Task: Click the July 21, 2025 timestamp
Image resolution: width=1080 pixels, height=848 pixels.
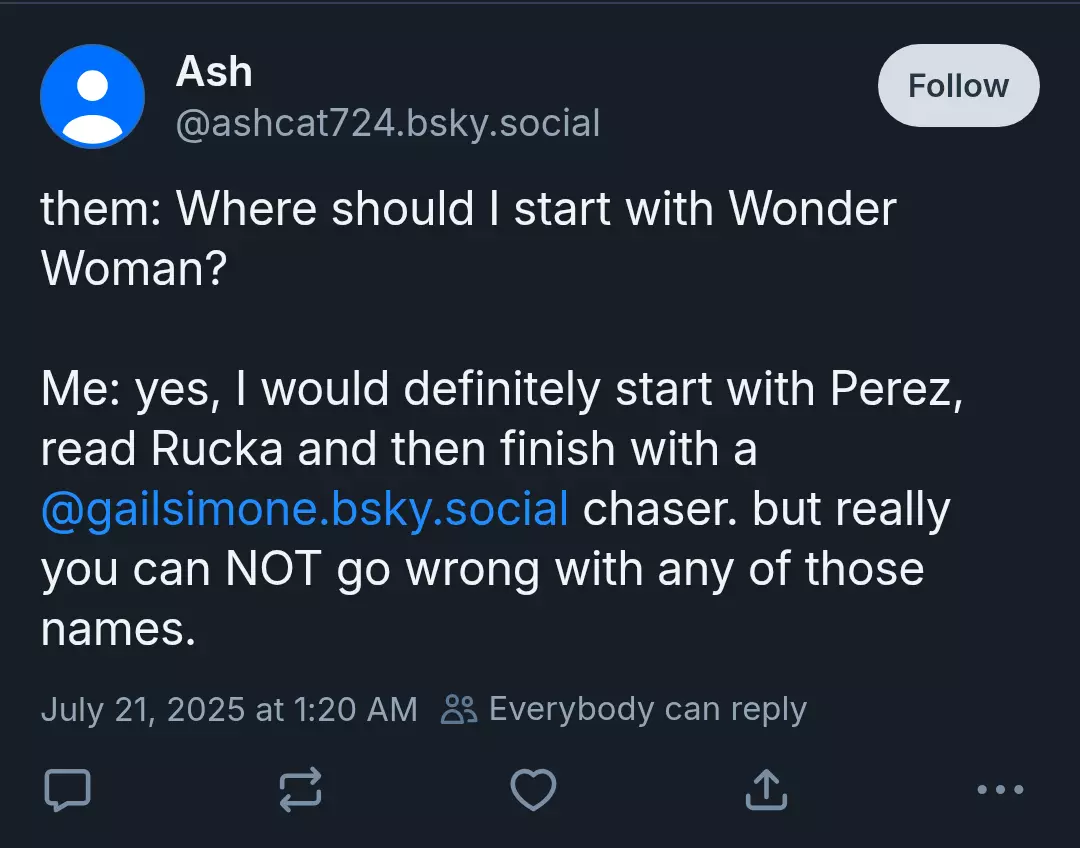Action: 229,710
